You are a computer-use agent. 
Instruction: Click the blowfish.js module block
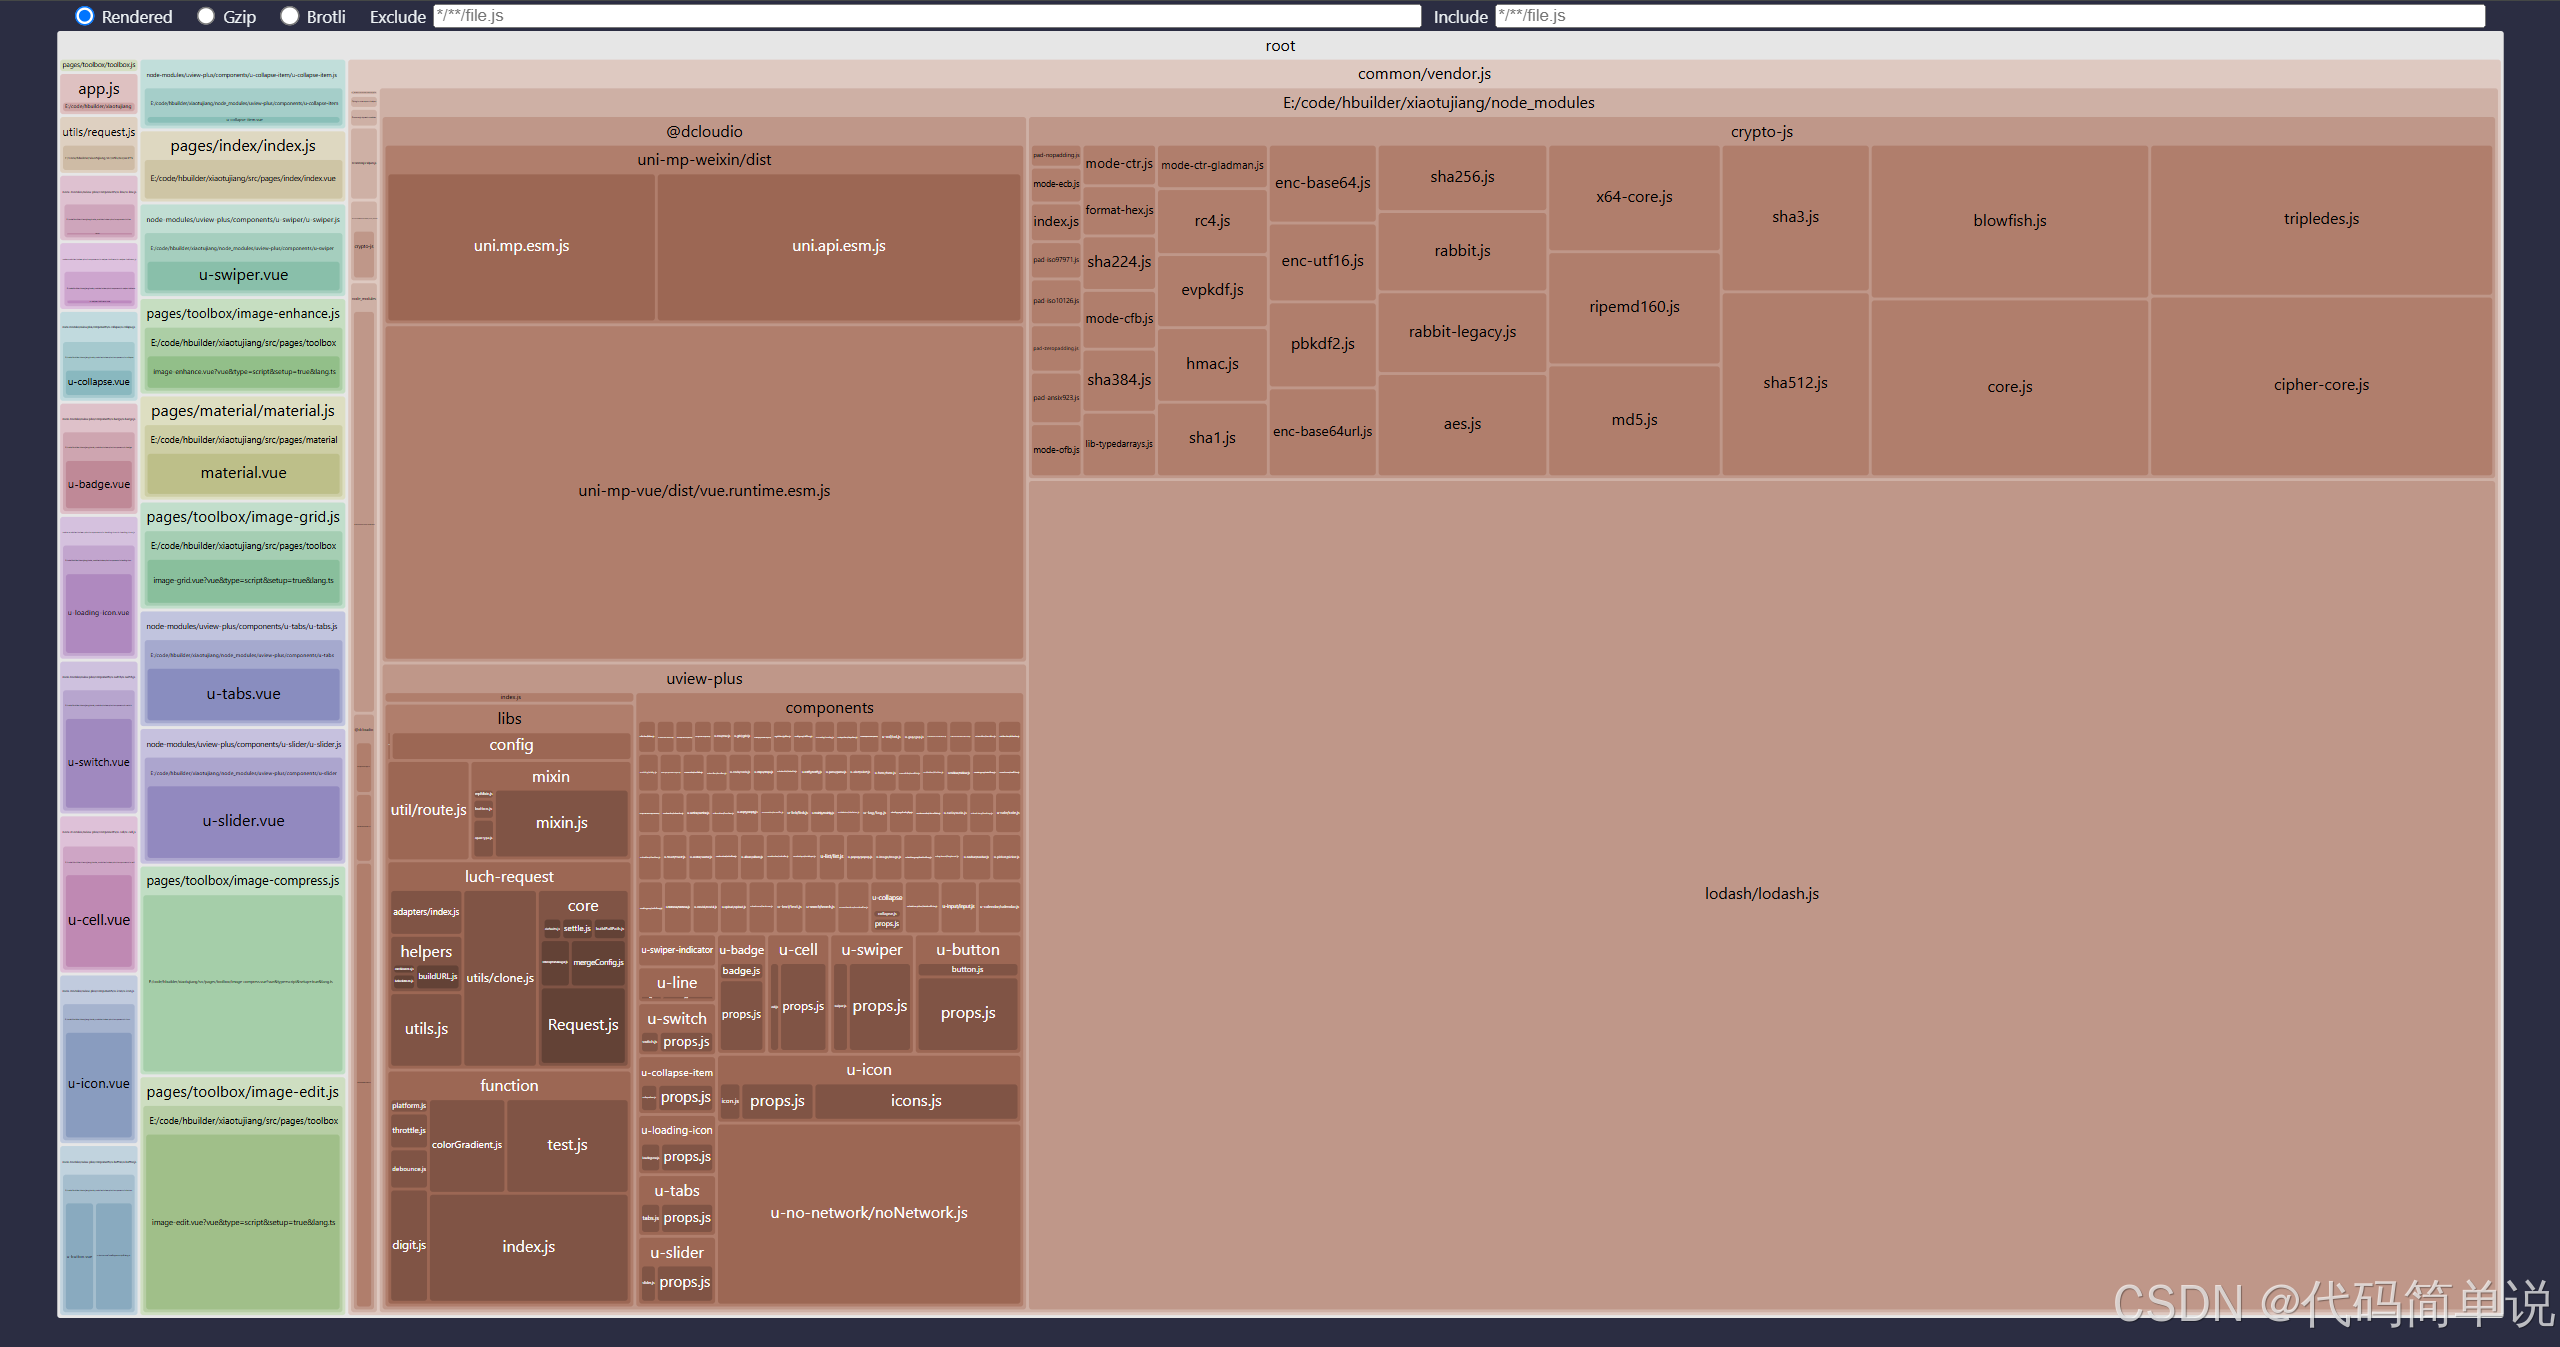(2009, 221)
